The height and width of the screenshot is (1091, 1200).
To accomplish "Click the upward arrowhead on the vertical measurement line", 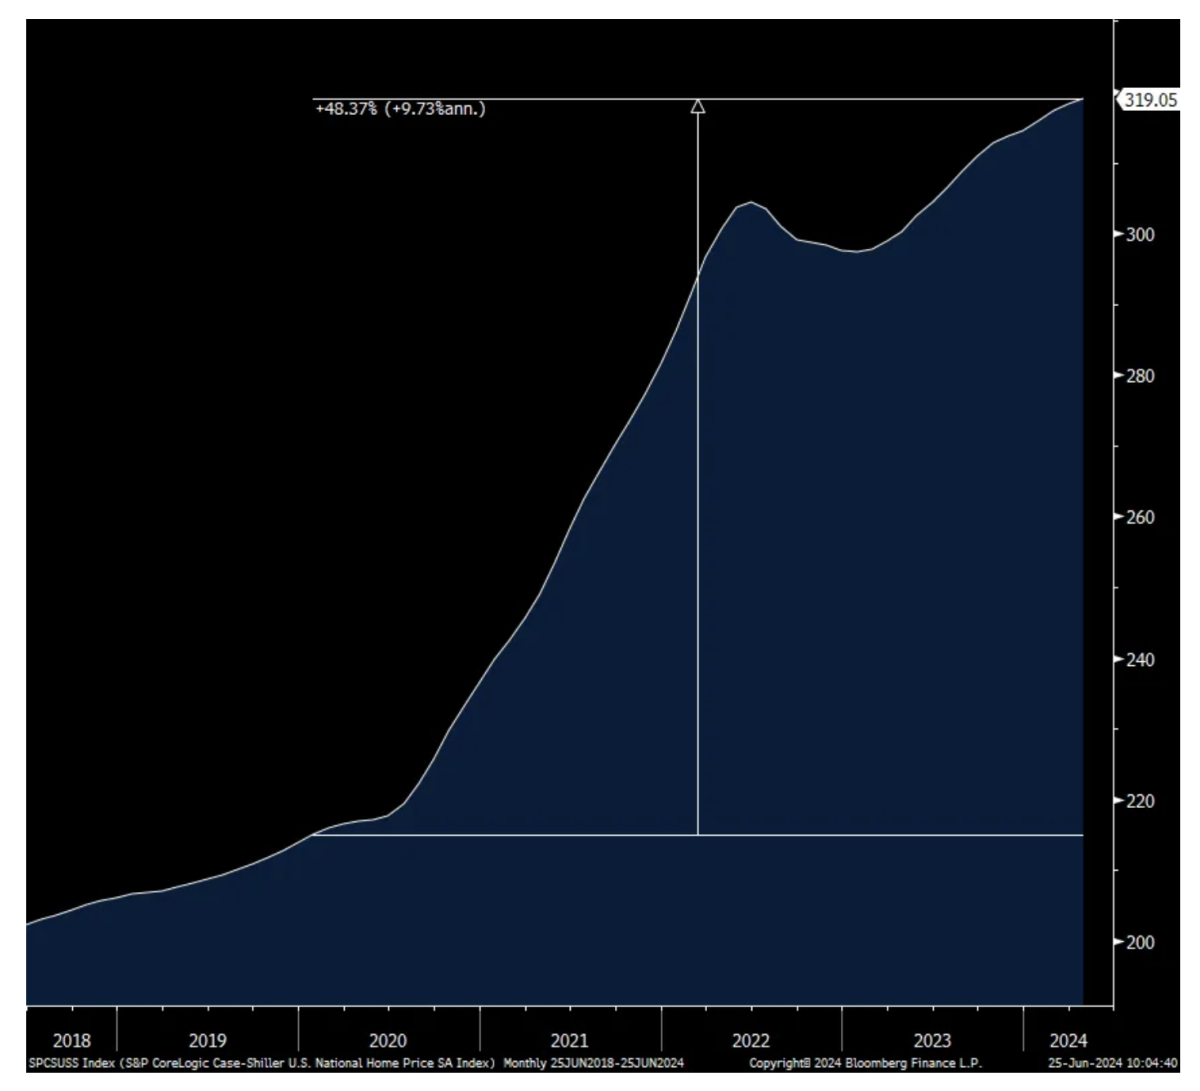I will 698,106.
